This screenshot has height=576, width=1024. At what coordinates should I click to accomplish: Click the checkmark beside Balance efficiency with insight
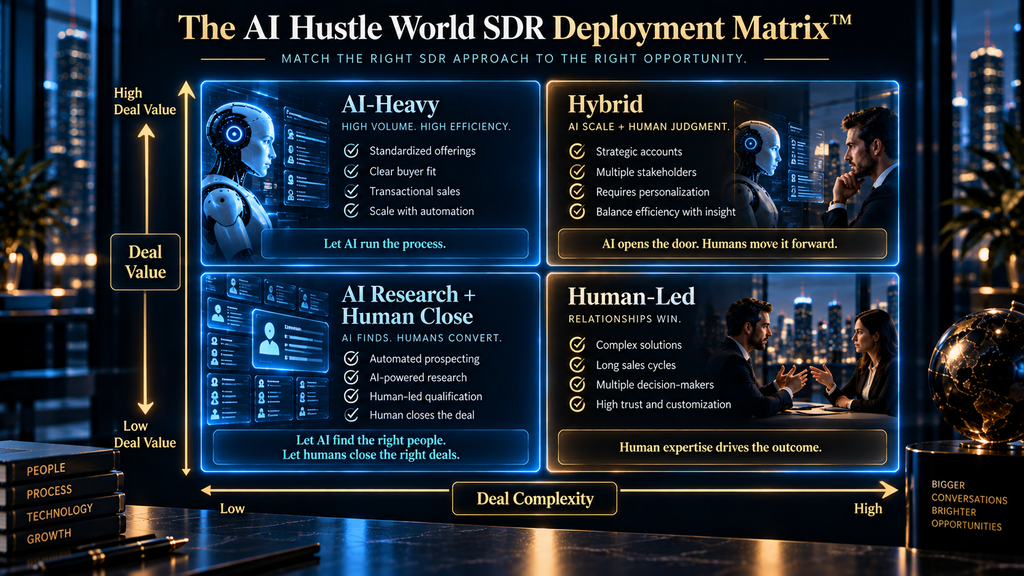(x=577, y=211)
